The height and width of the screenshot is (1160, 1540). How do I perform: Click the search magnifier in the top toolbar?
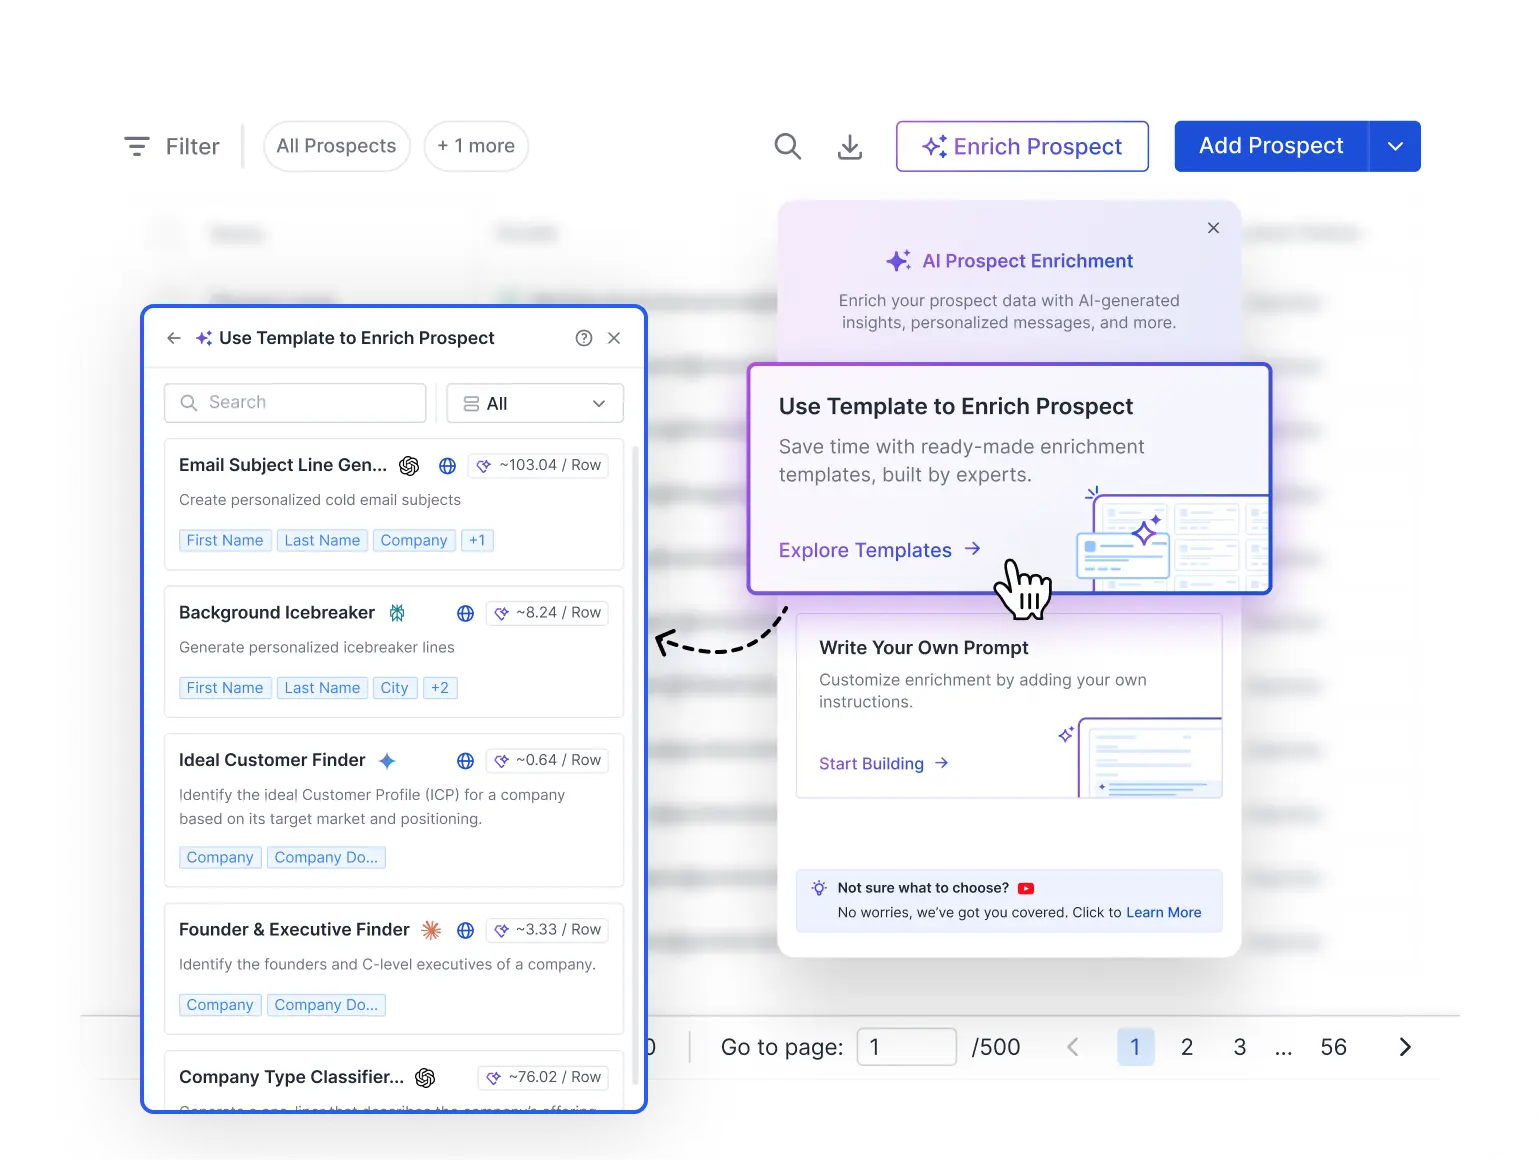point(787,146)
